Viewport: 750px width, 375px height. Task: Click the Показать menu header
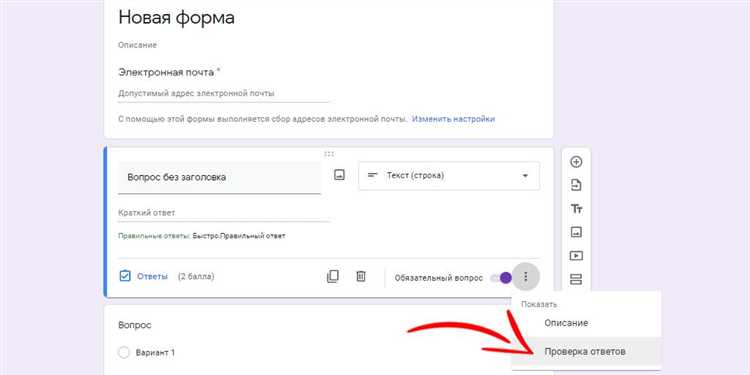coord(539,304)
